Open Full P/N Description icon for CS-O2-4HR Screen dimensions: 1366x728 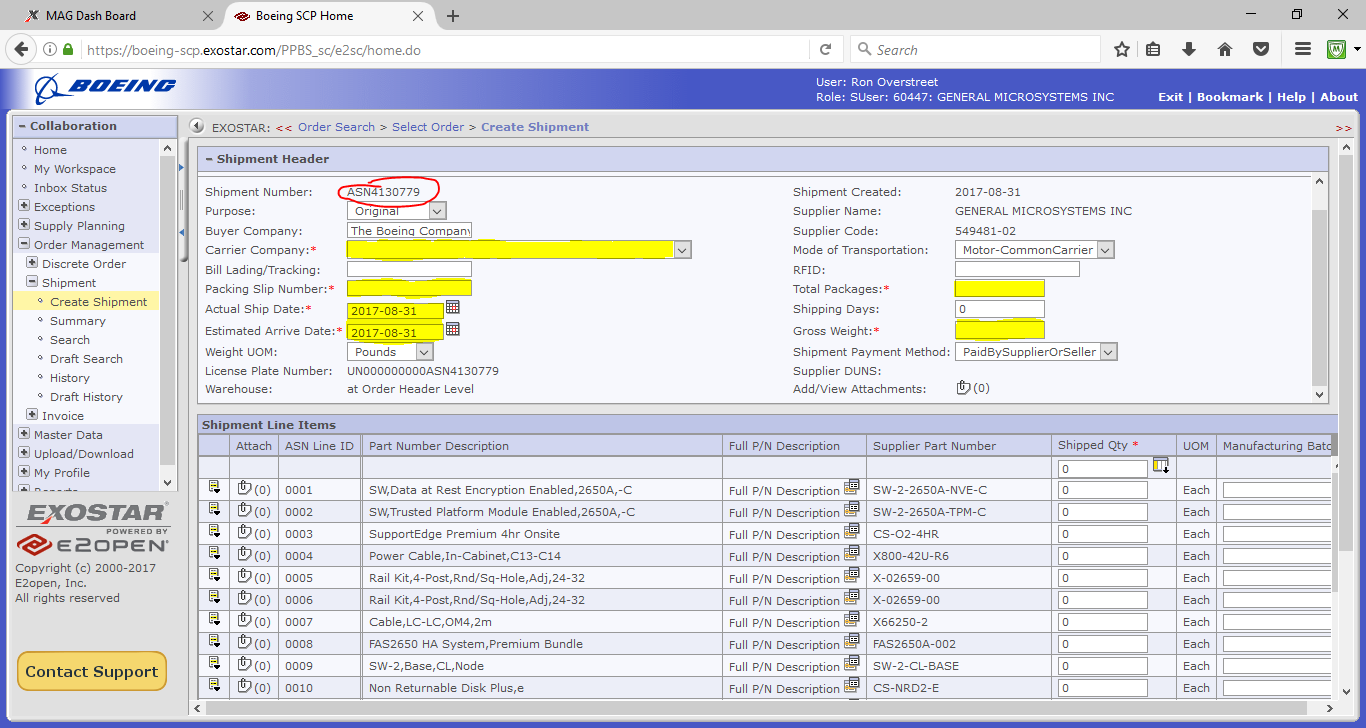[851, 532]
